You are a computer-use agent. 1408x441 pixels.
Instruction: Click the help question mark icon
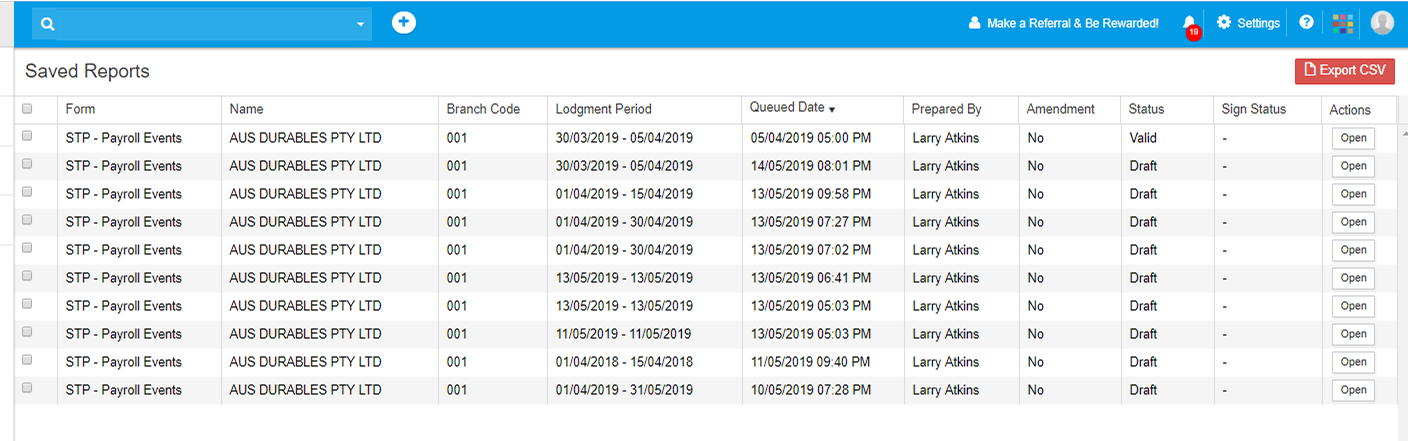[1306, 23]
